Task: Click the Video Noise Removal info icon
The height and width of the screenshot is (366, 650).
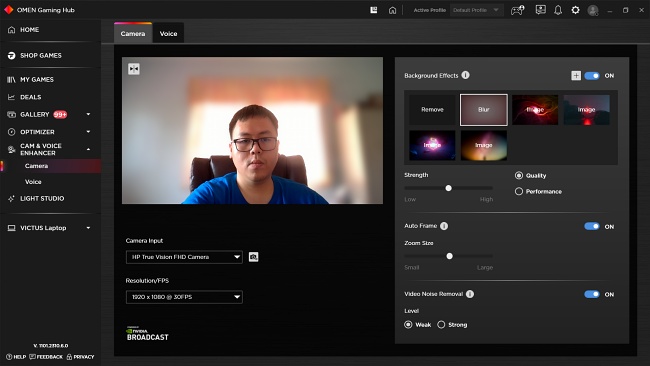Action: [470, 294]
